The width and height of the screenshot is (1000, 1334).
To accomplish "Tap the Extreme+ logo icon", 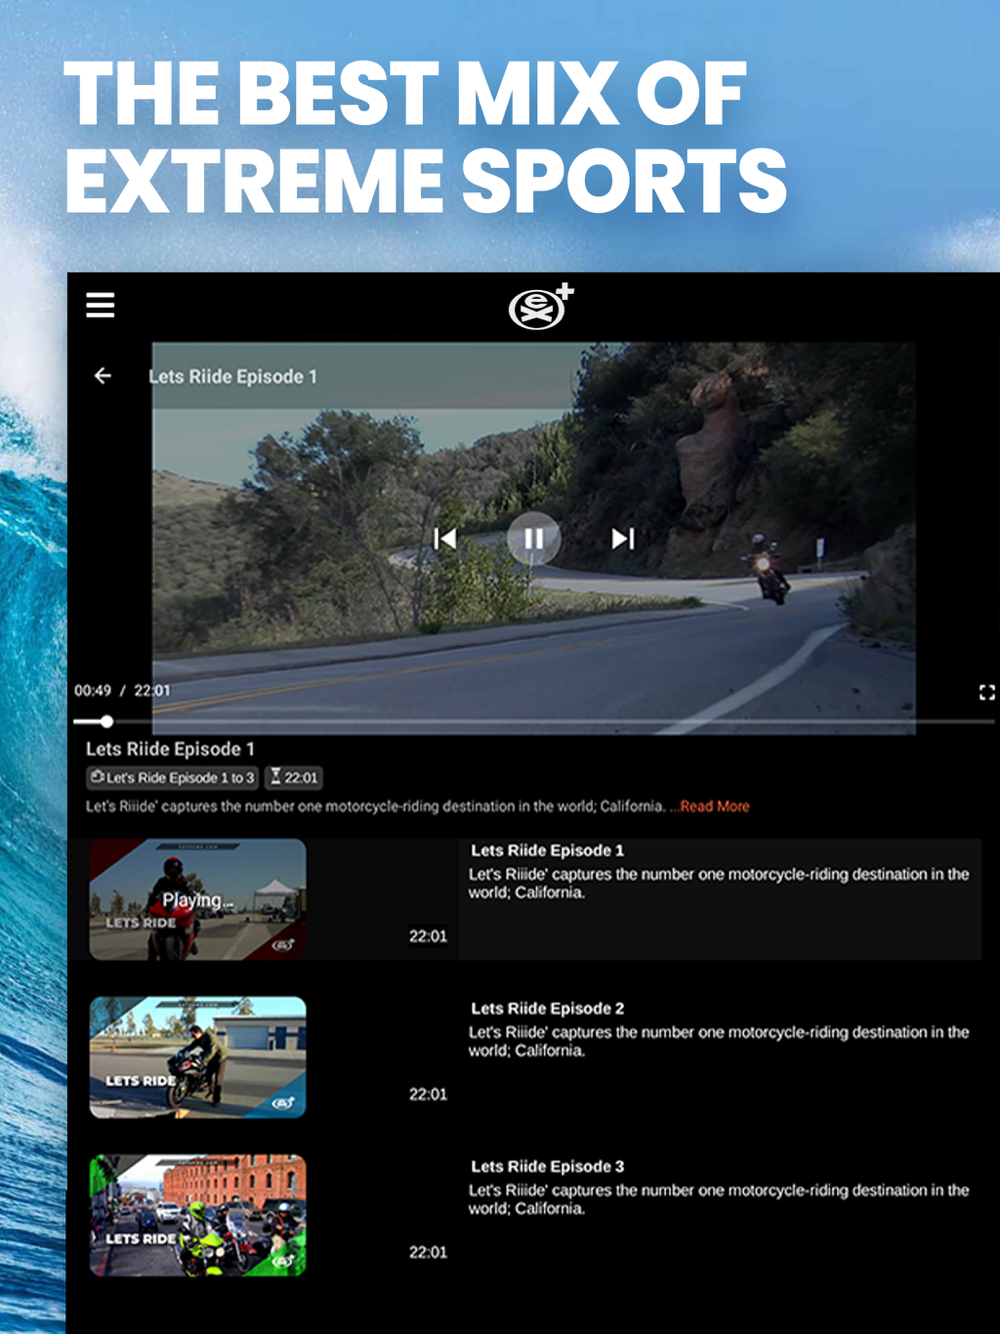I will tap(541, 306).
